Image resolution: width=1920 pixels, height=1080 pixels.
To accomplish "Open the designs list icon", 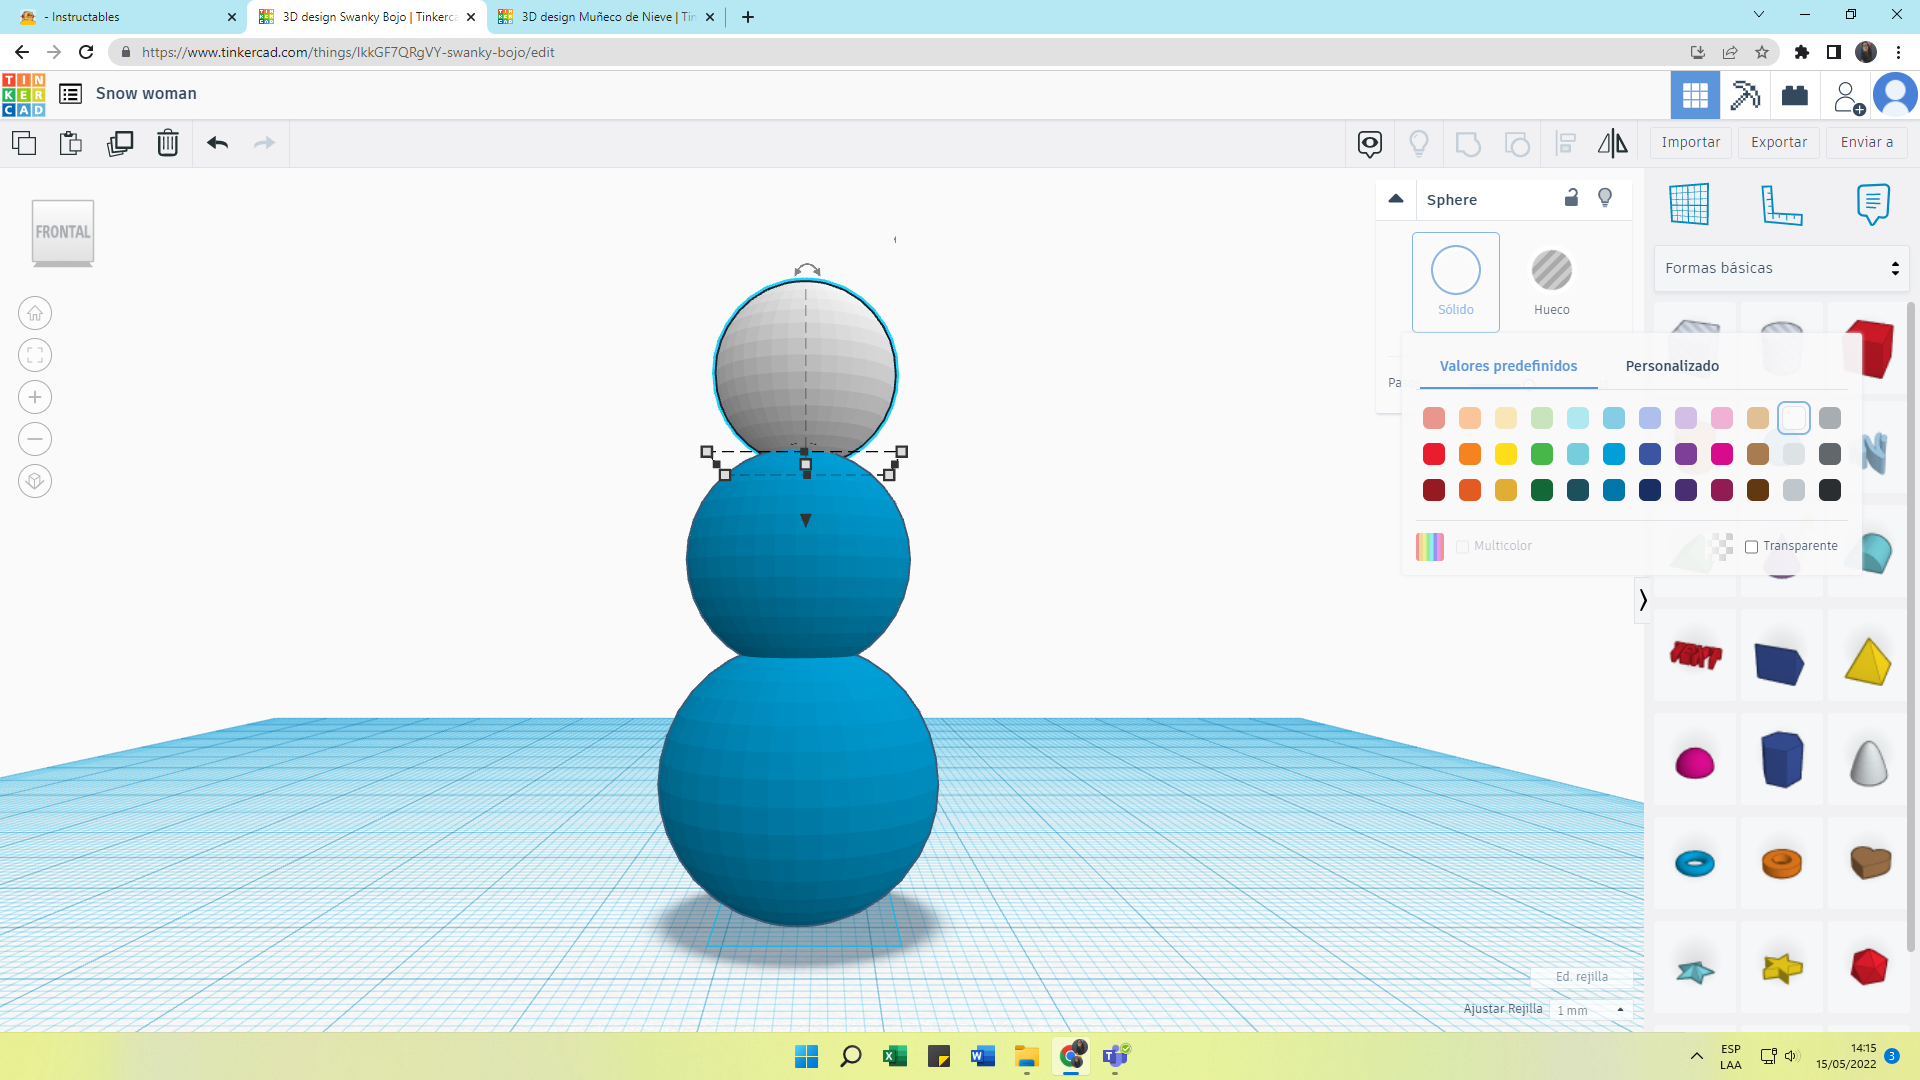I will point(70,94).
